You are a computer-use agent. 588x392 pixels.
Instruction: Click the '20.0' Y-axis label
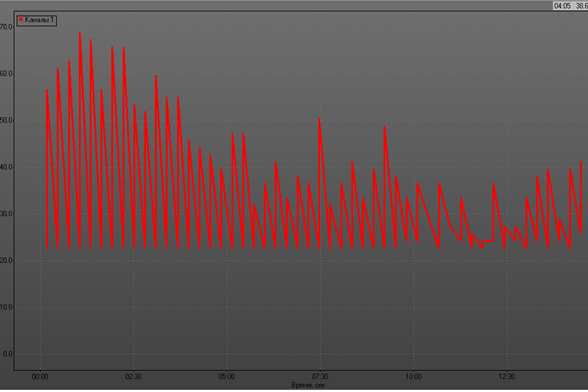click(6, 260)
